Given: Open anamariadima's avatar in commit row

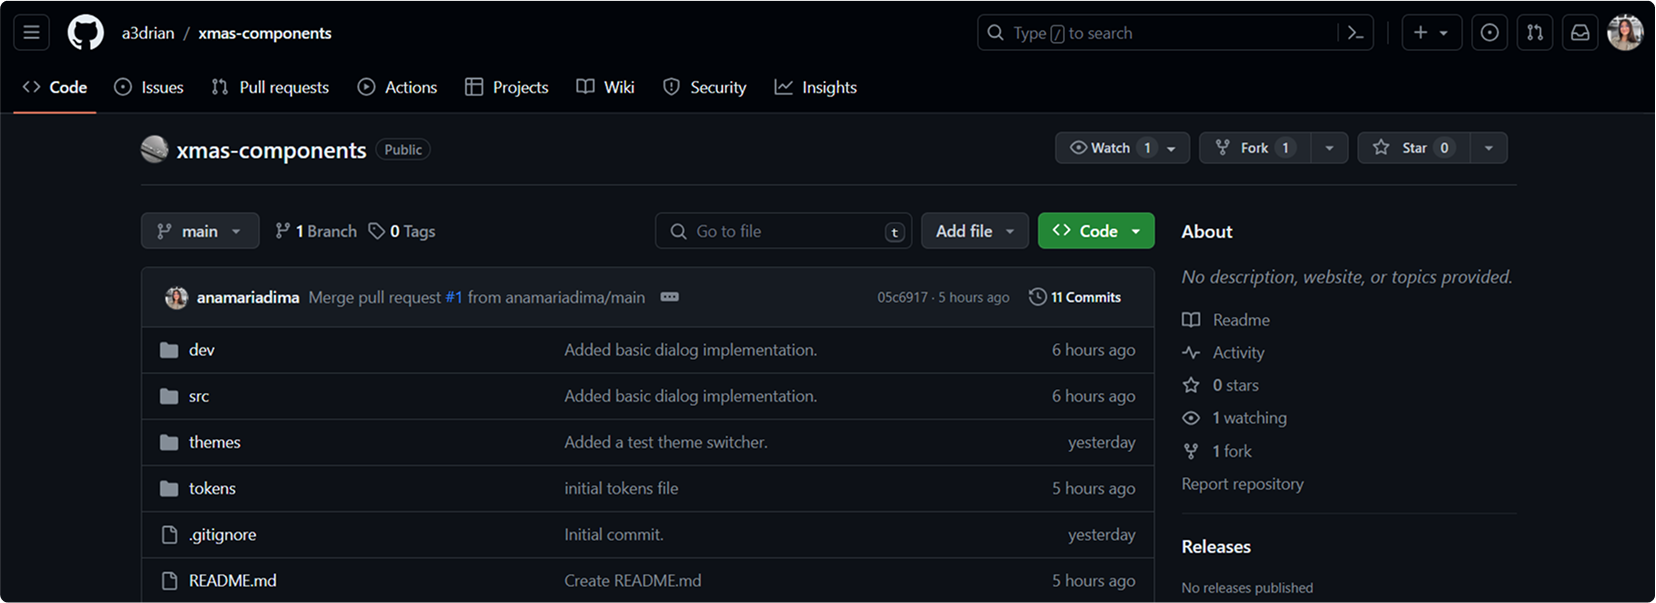Looking at the screenshot, I should (x=176, y=298).
